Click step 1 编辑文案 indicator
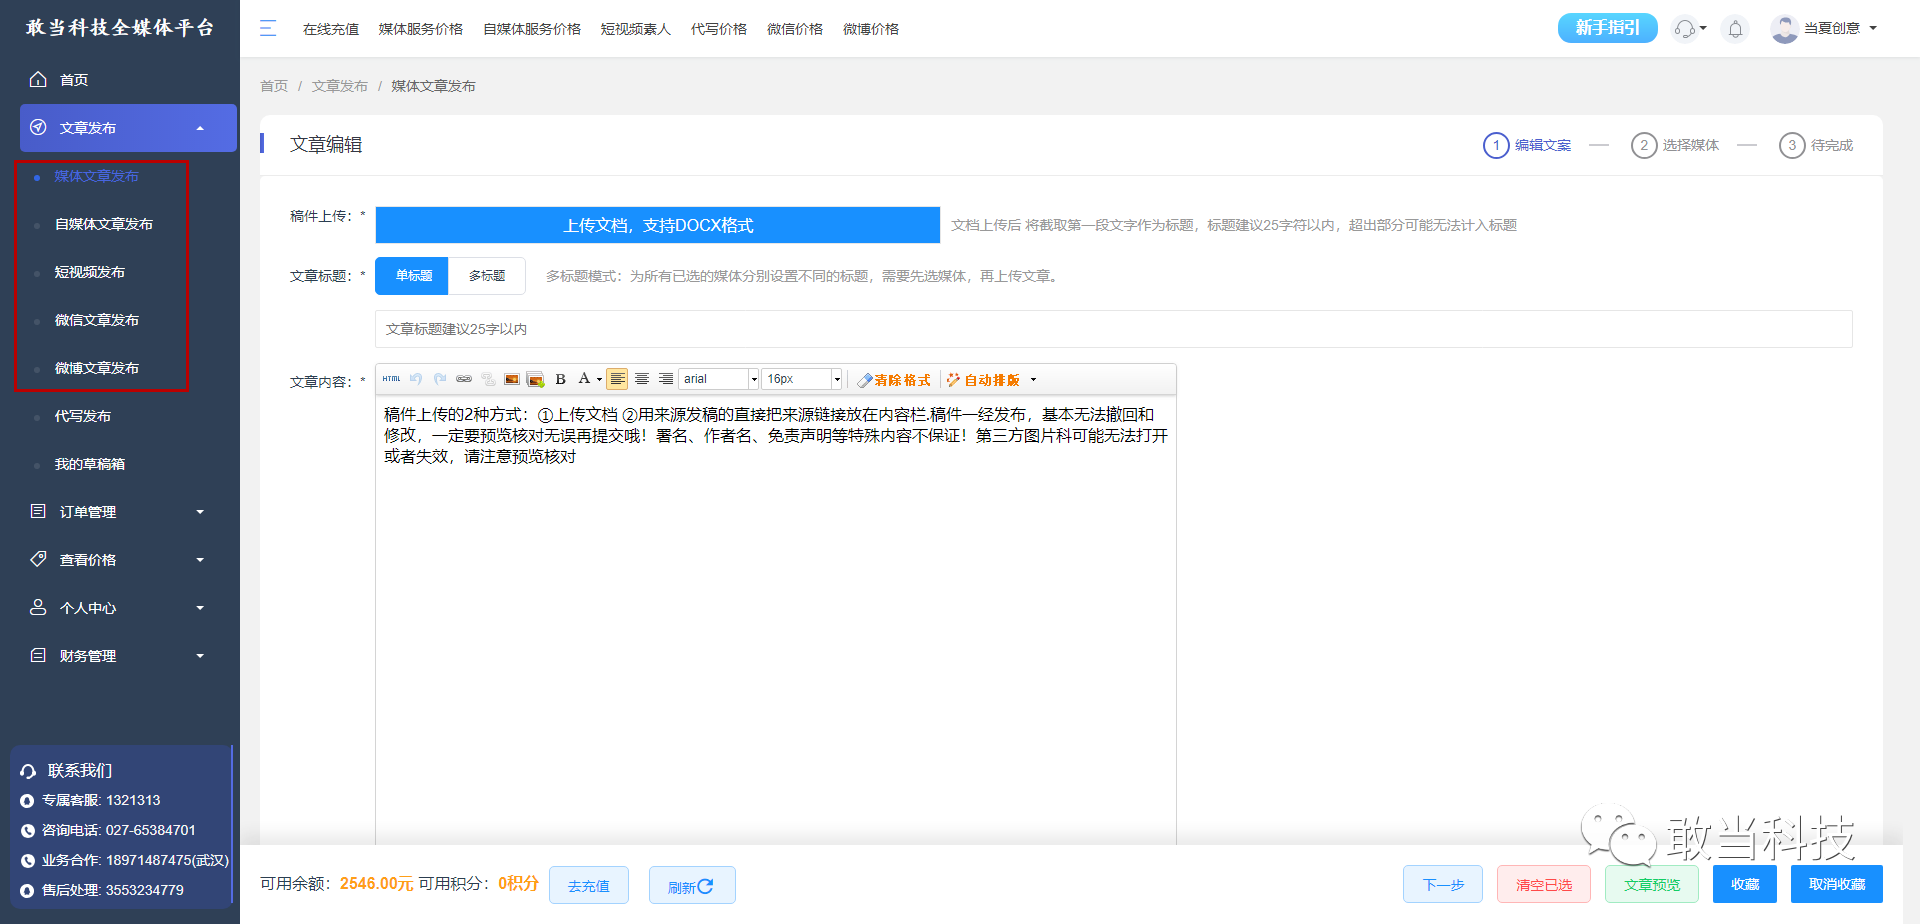This screenshot has width=1920, height=924. click(x=1527, y=146)
